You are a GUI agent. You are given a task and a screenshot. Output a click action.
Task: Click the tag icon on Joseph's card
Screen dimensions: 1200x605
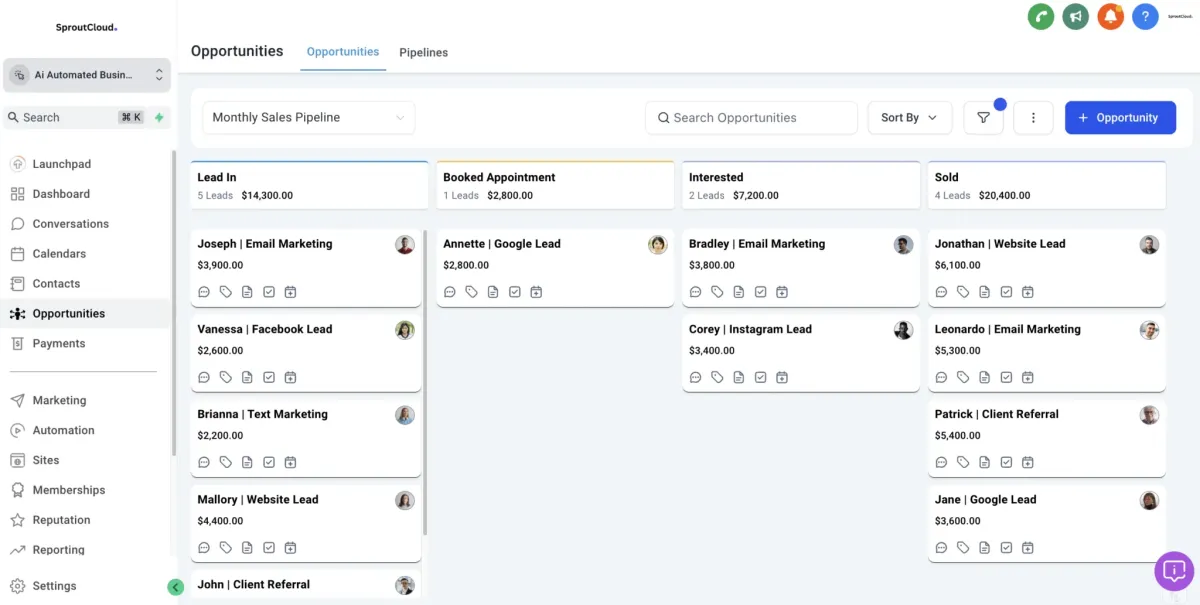pyautogui.click(x=225, y=292)
